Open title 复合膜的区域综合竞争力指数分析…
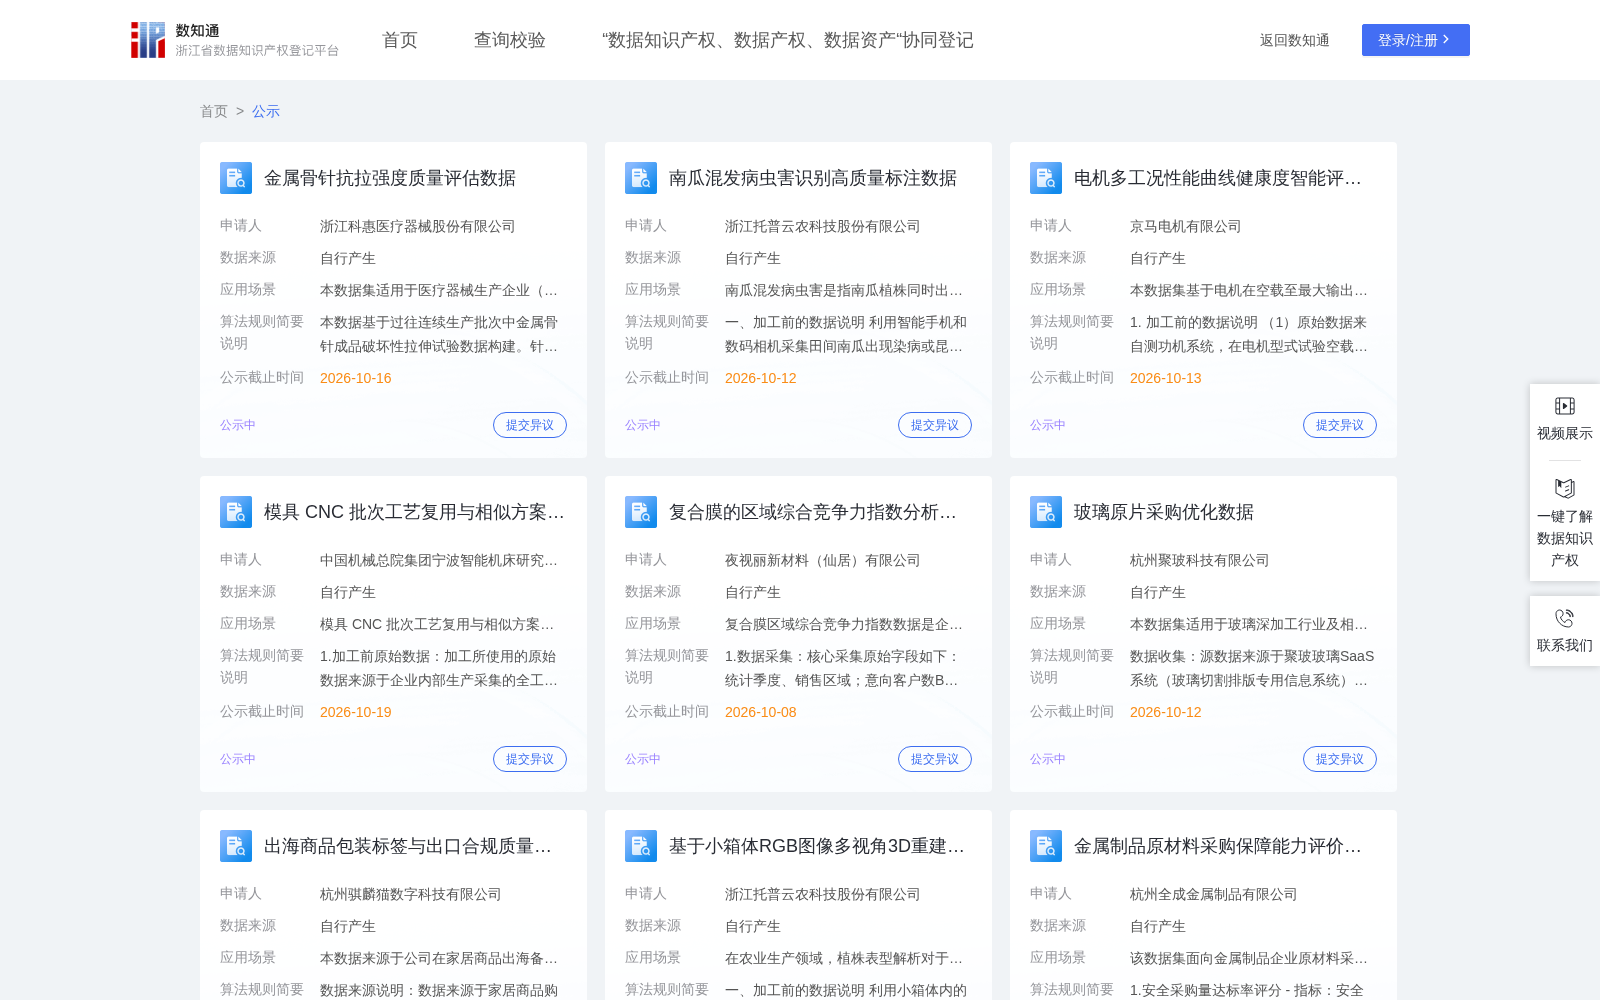 [x=813, y=512]
